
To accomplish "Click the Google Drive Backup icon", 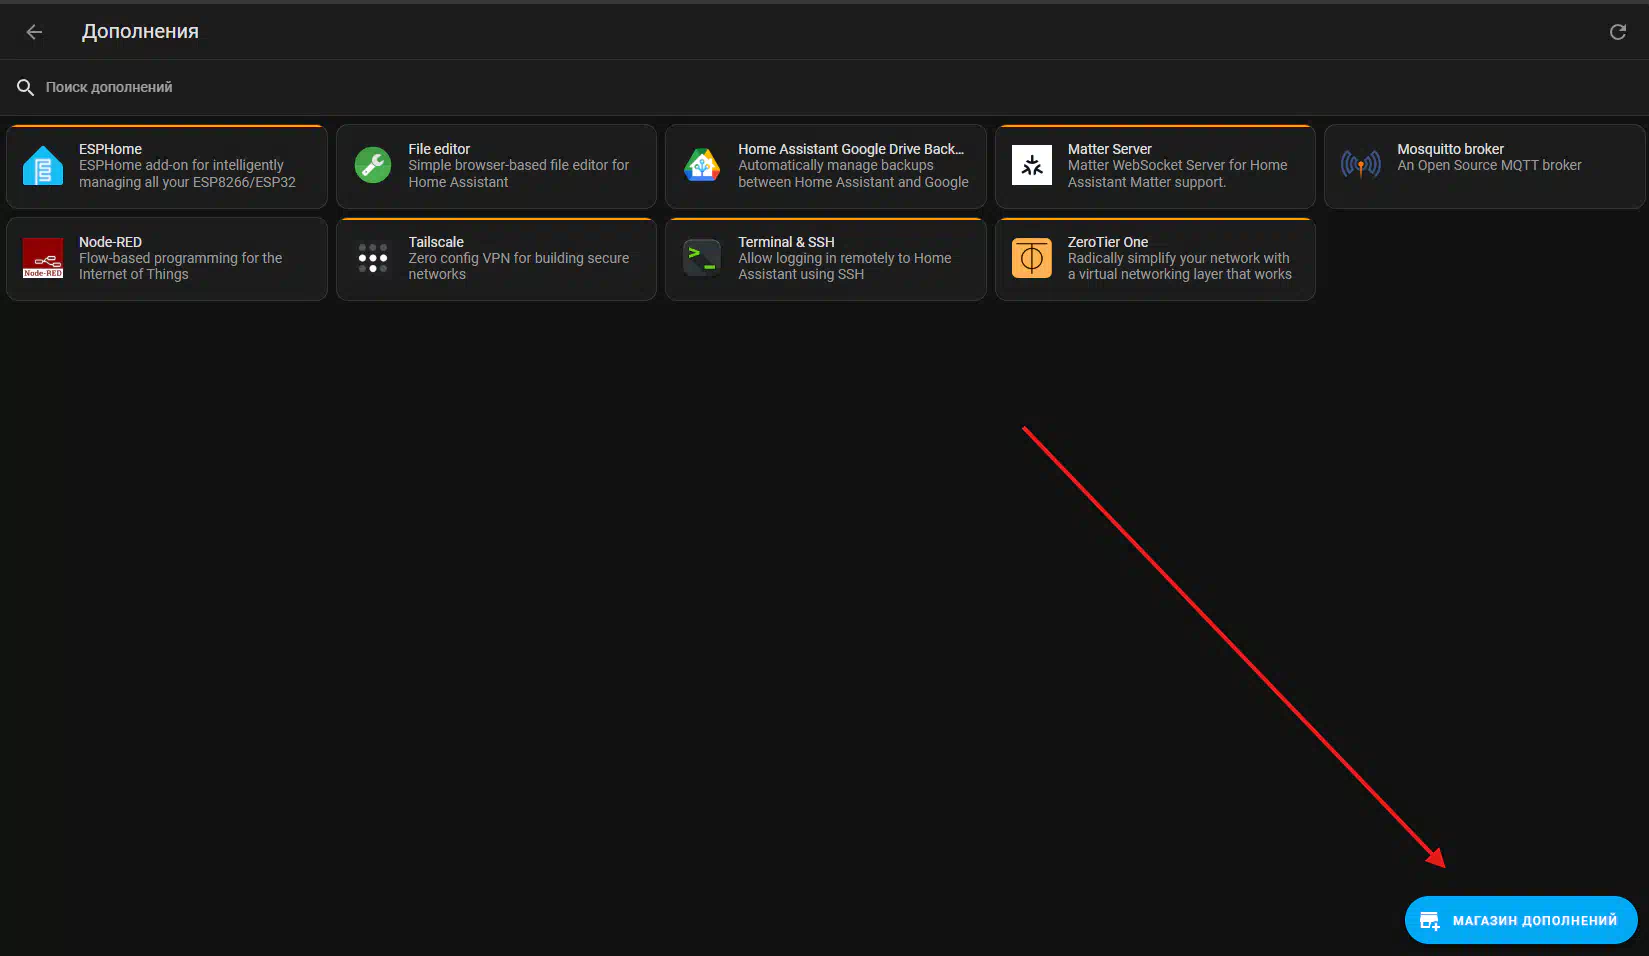I will pos(702,165).
